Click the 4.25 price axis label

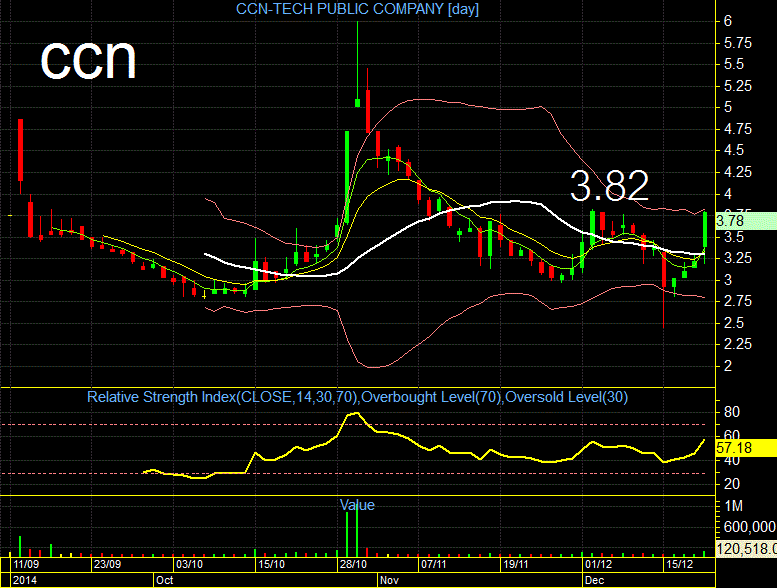(x=738, y=172)
